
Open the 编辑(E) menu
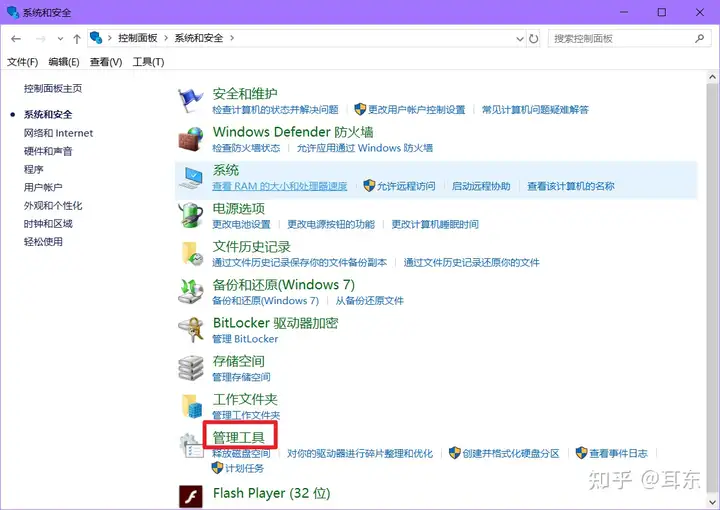[64, 62]
